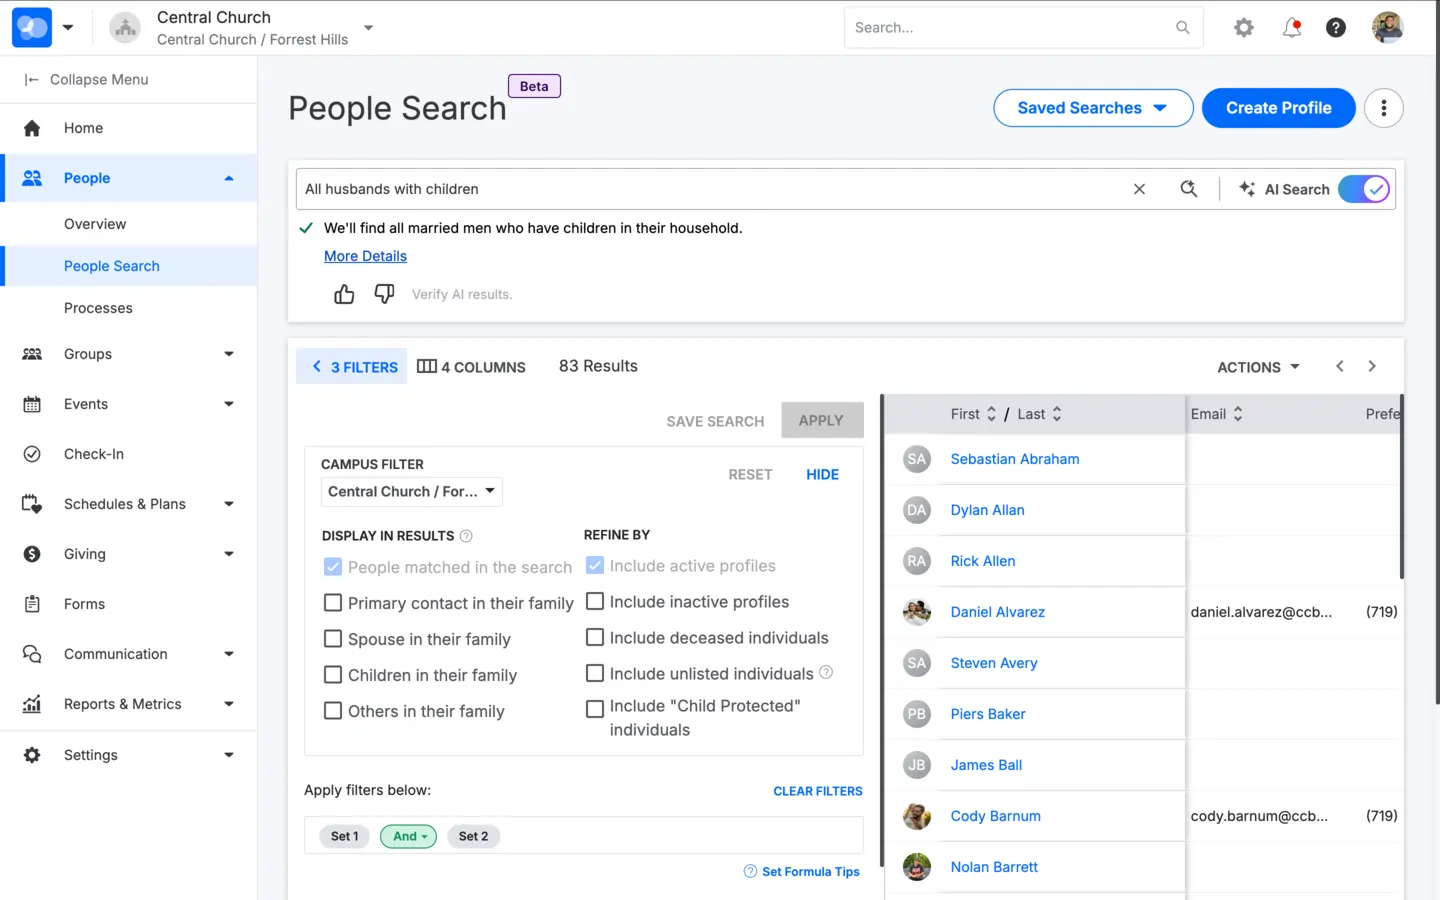Viewport: 1440px width, 900px height.
Task: Open Daniel Alvarez's profile
Action: point(997,612)
